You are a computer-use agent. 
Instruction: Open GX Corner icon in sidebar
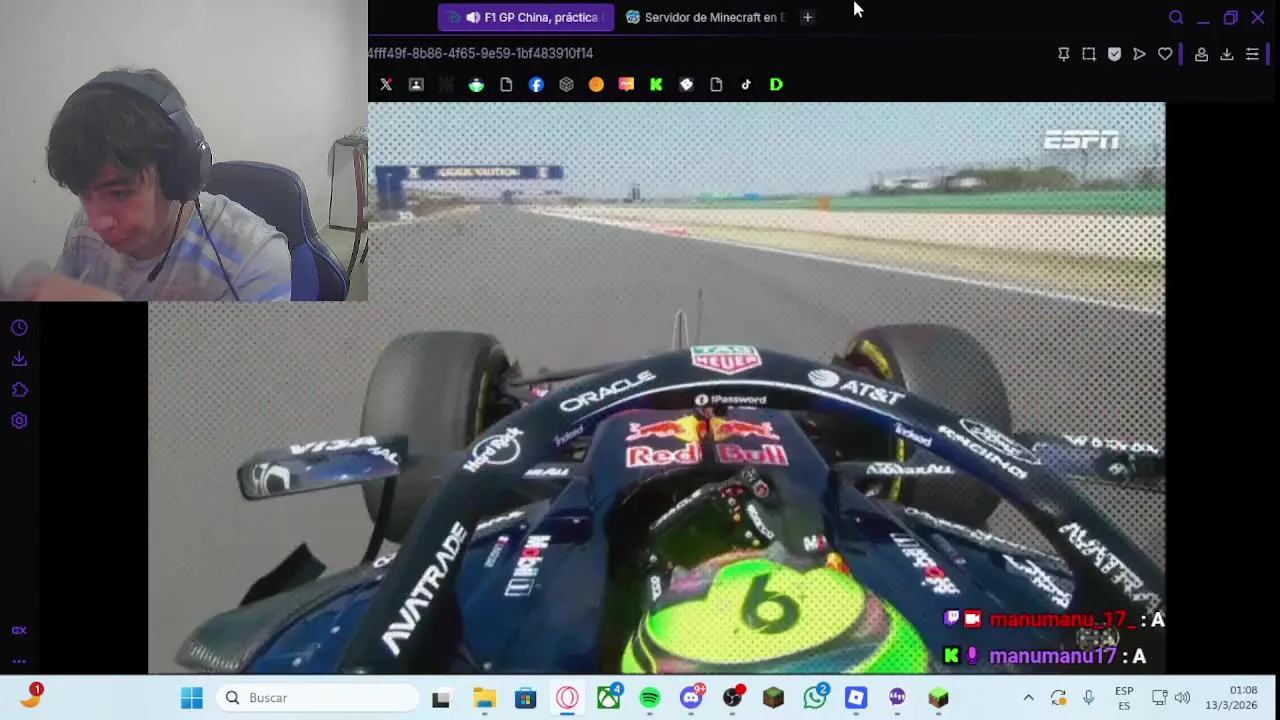[19, 630]
